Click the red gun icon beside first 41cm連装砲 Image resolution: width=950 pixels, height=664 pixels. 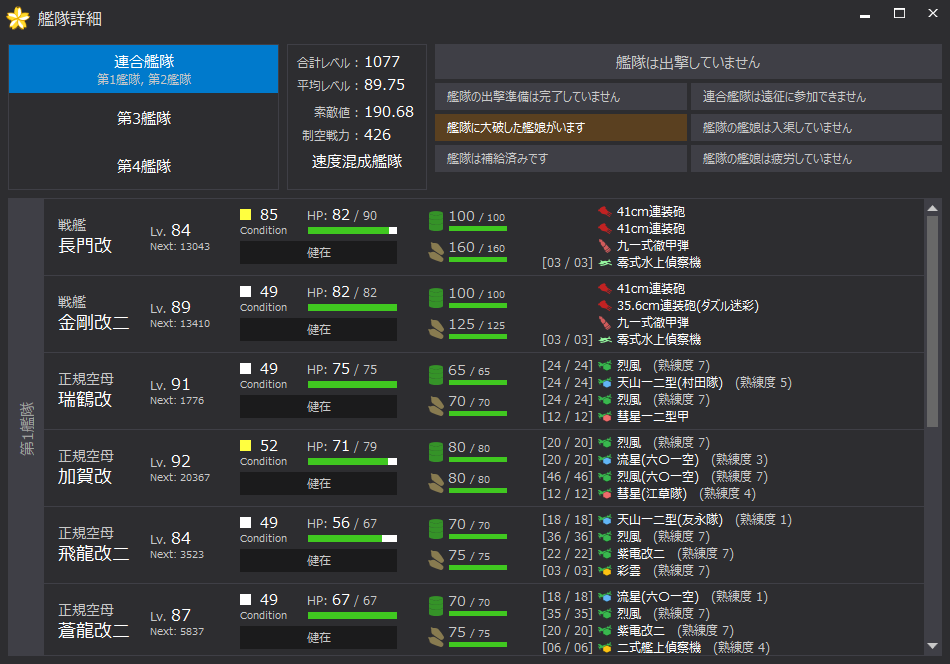tap(604, 211)
